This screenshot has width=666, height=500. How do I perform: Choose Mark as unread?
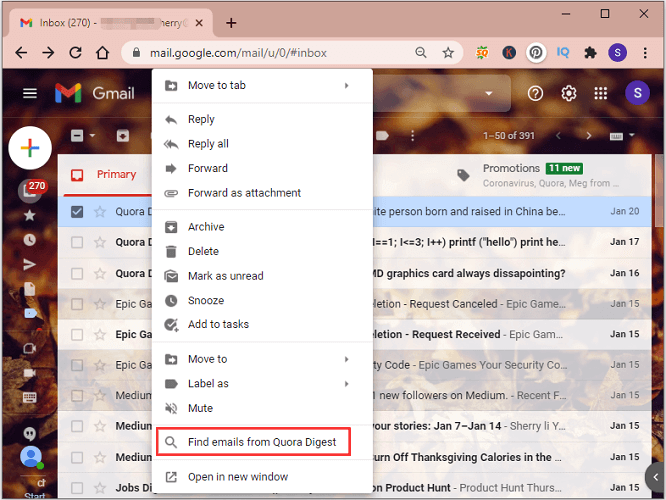(262, 276)
